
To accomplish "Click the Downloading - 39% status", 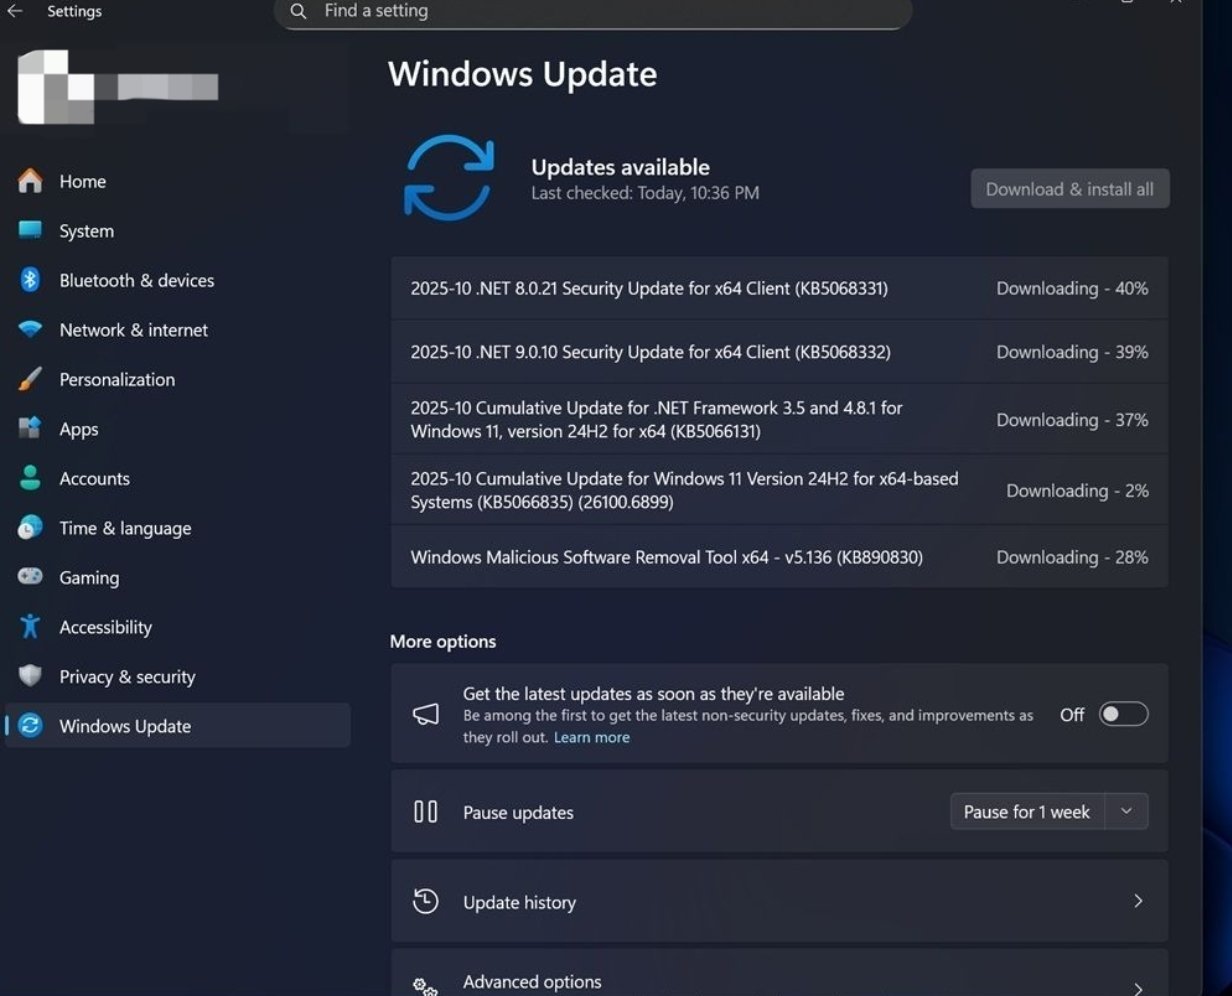I will tap(1072, 352).
